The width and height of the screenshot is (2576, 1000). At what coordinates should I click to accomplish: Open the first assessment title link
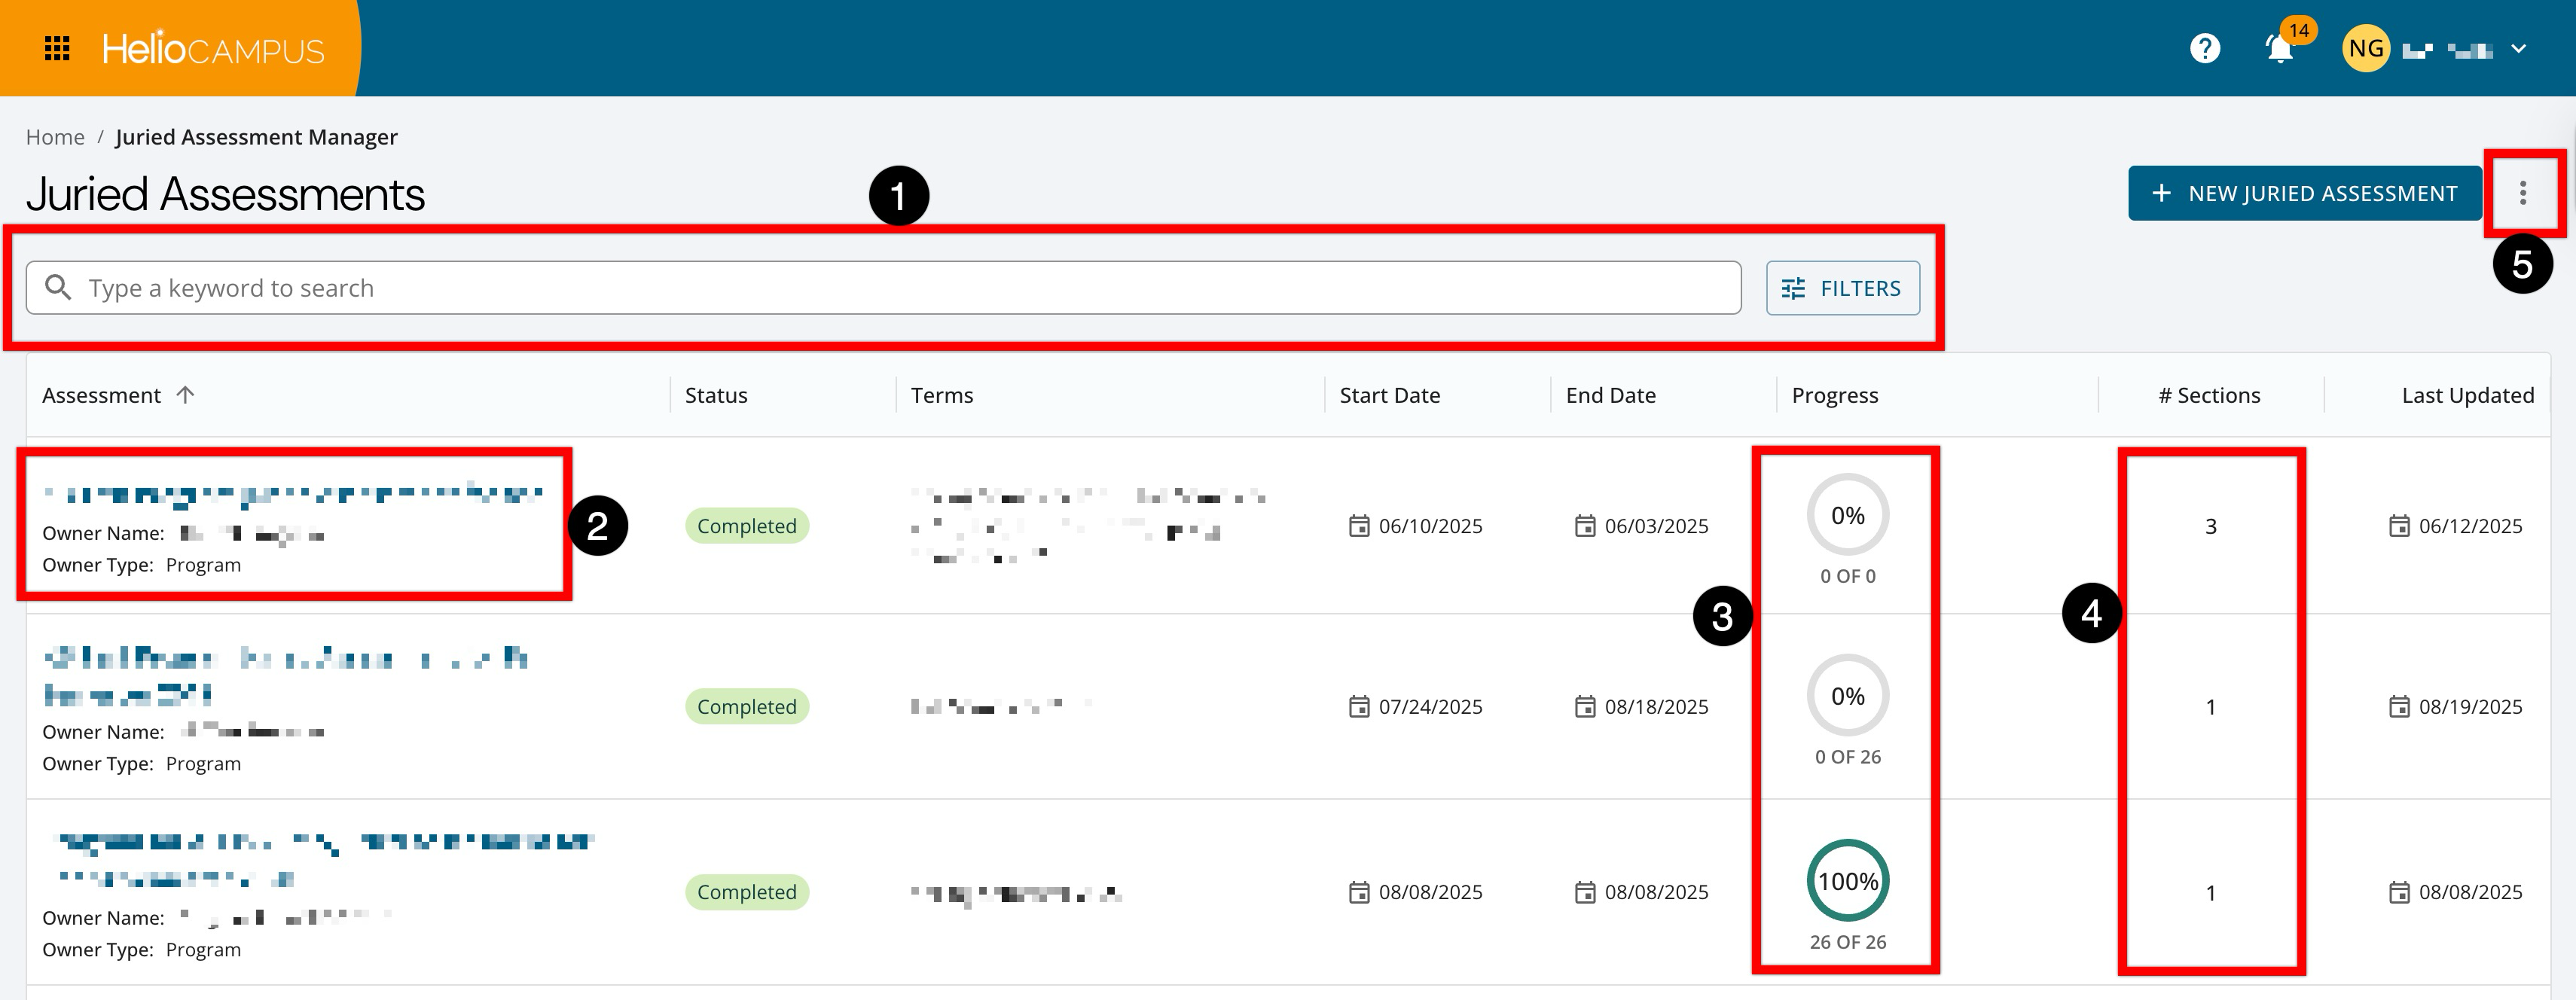[292, 493]
